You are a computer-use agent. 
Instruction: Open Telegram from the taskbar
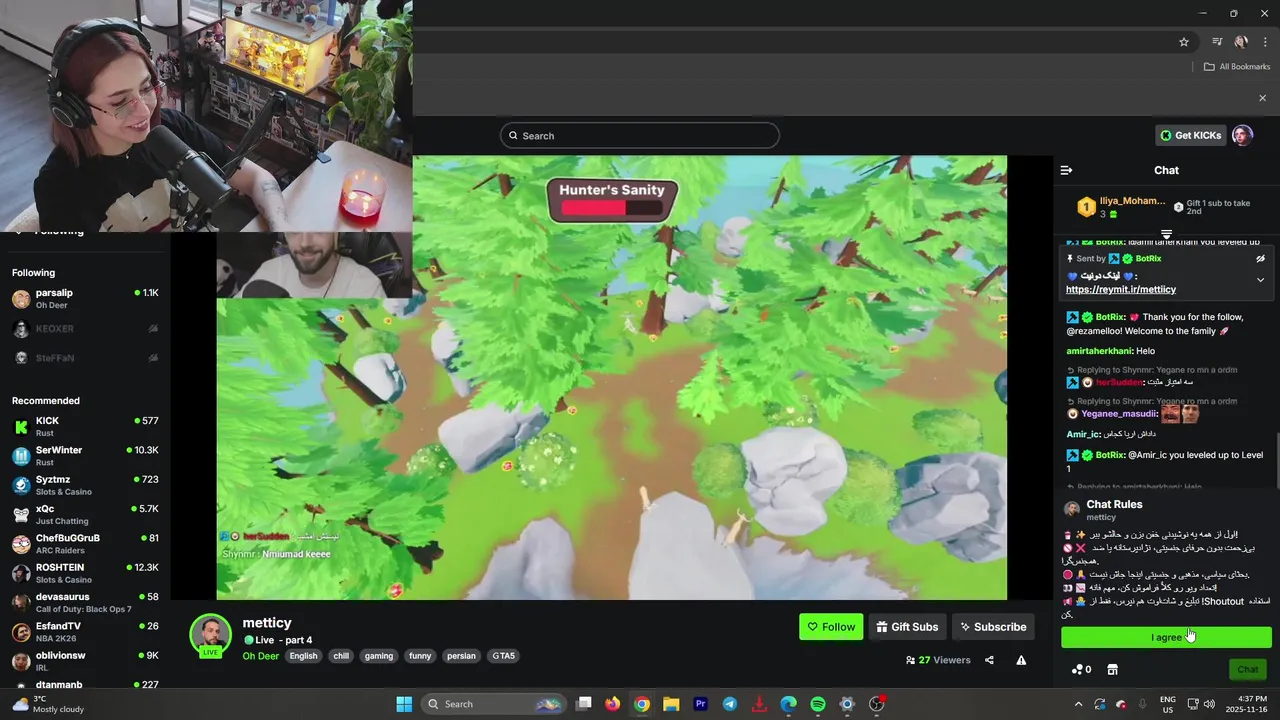729,704
